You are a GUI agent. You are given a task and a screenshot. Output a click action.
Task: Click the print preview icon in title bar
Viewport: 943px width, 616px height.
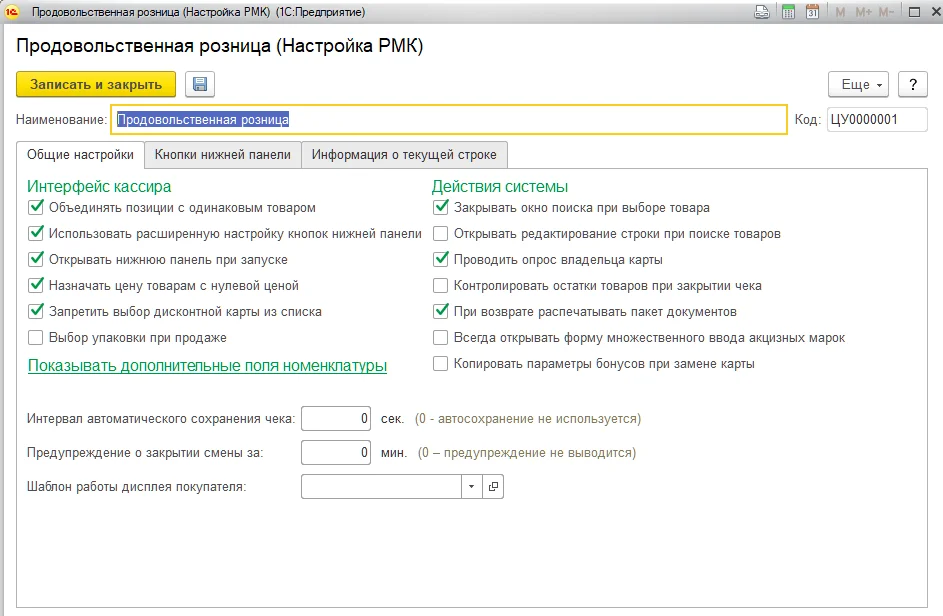762,12
